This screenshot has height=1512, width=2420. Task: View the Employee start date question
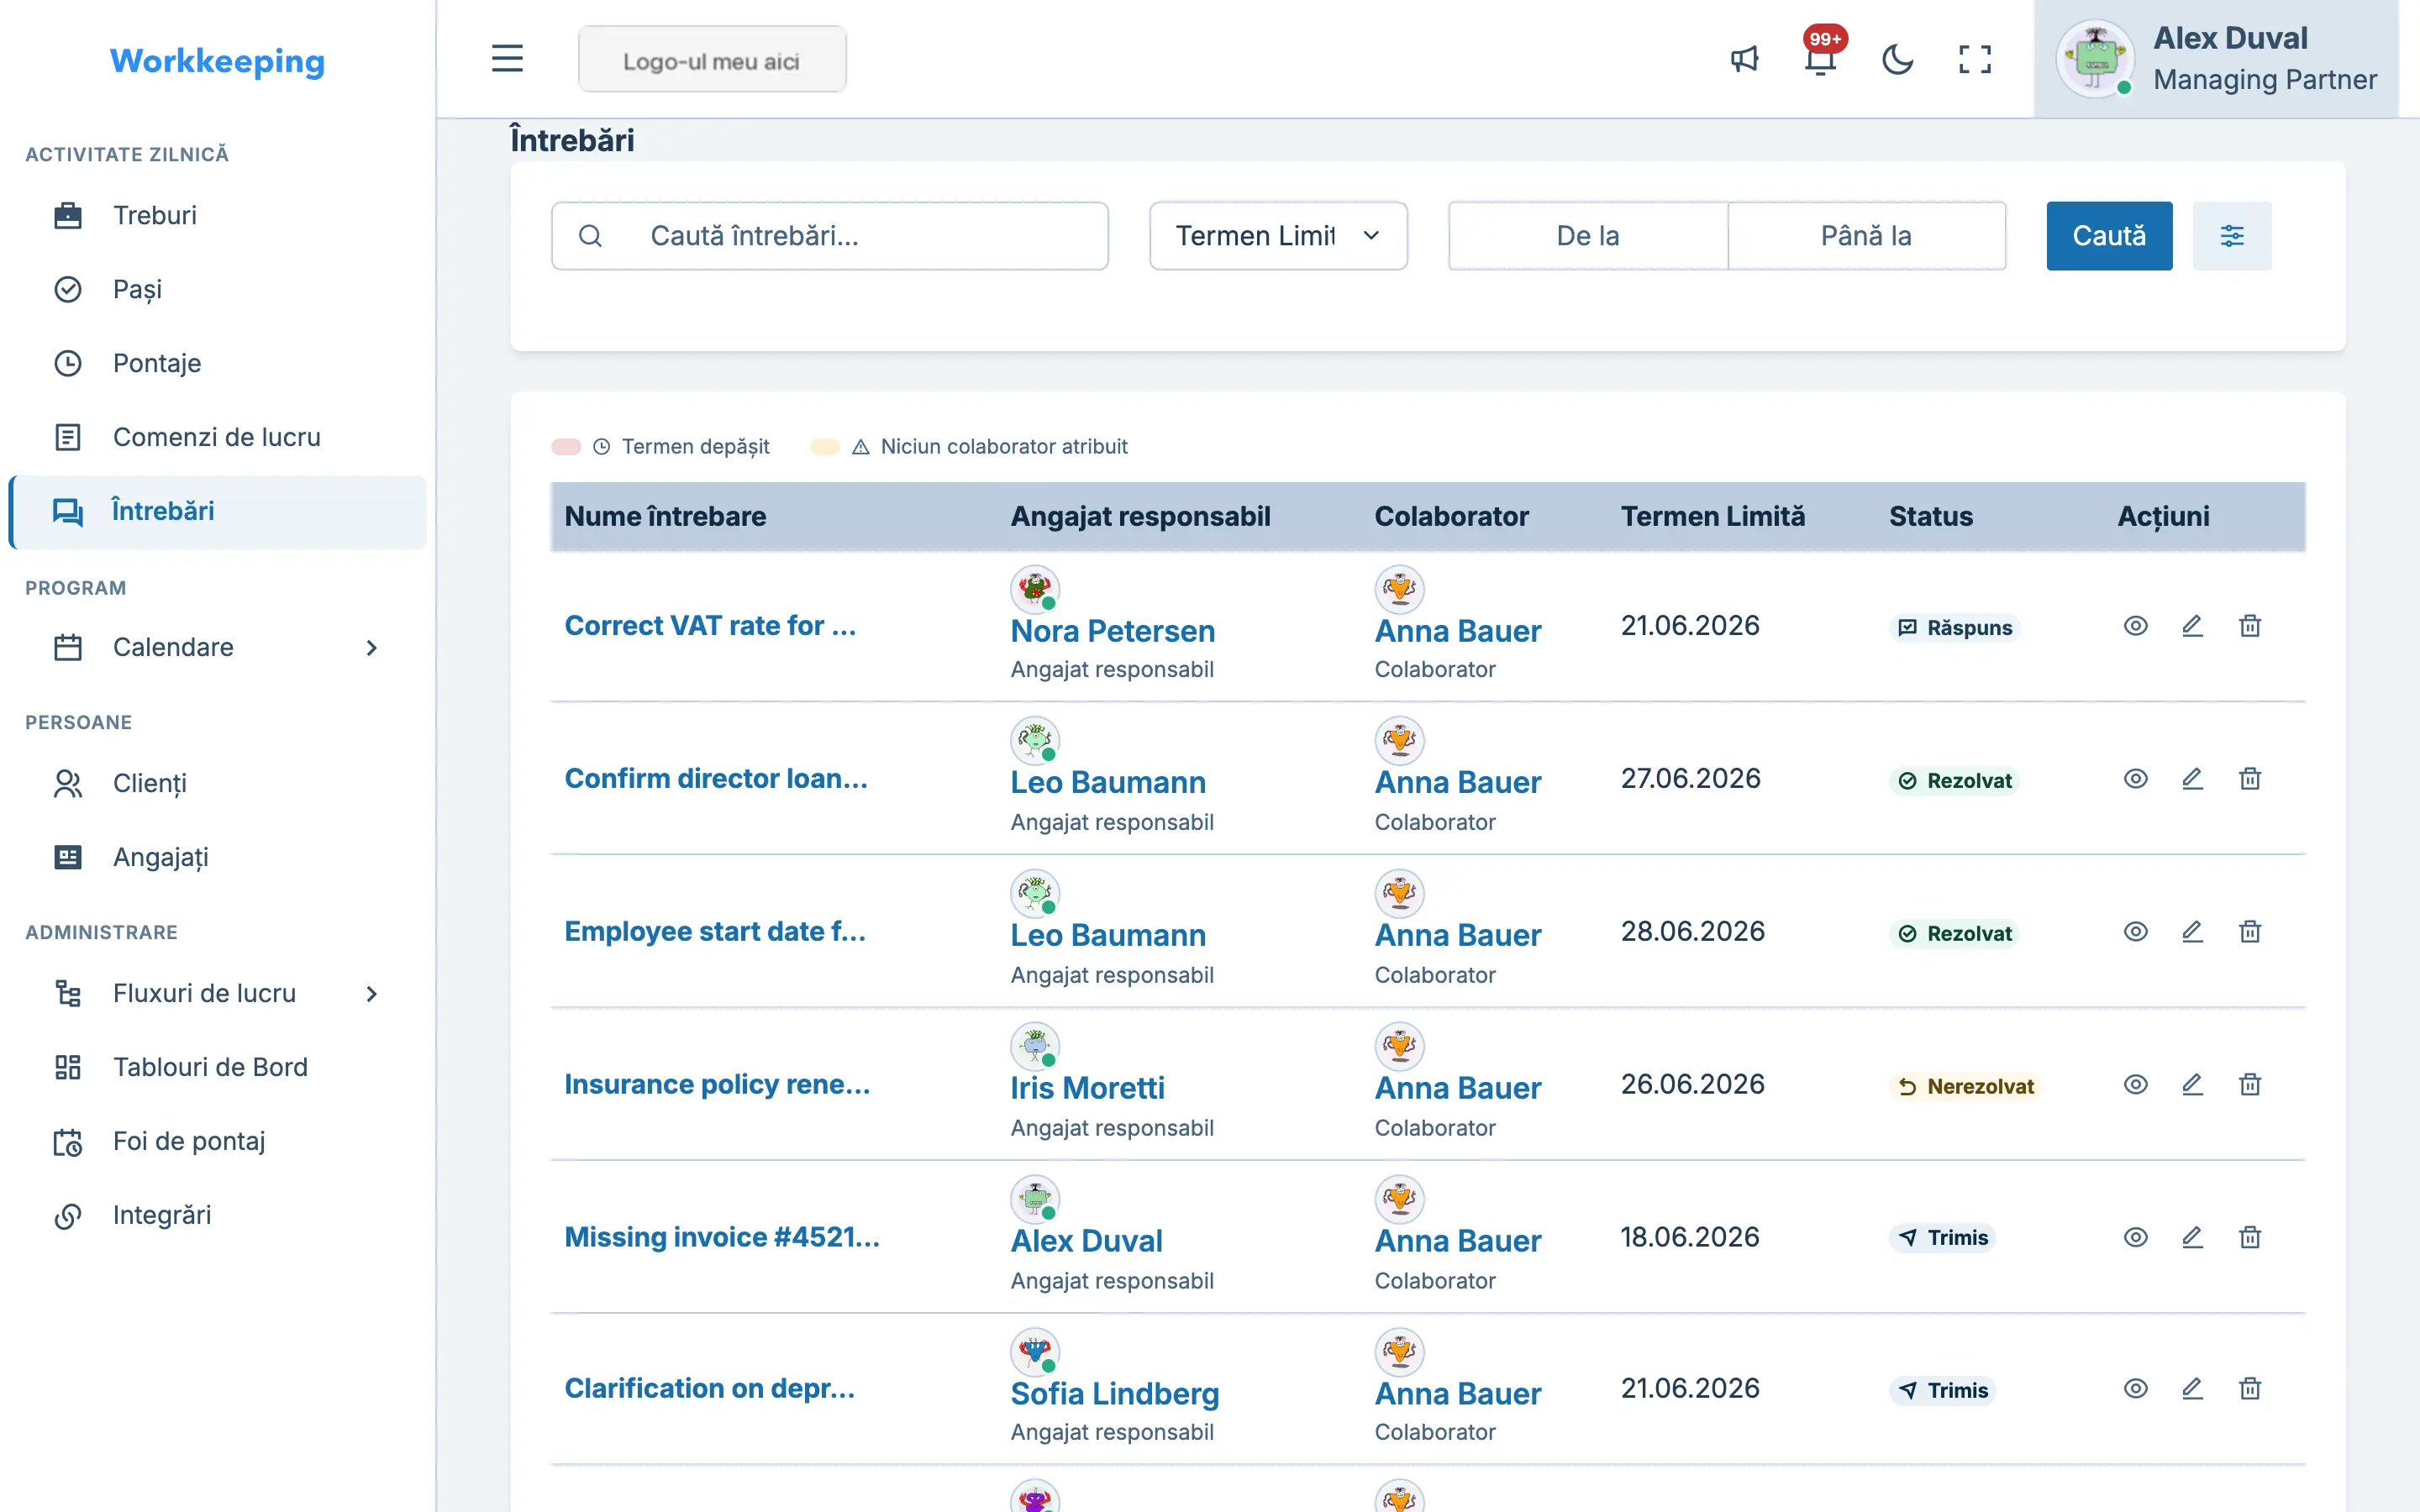click(x=2135, y=932)
